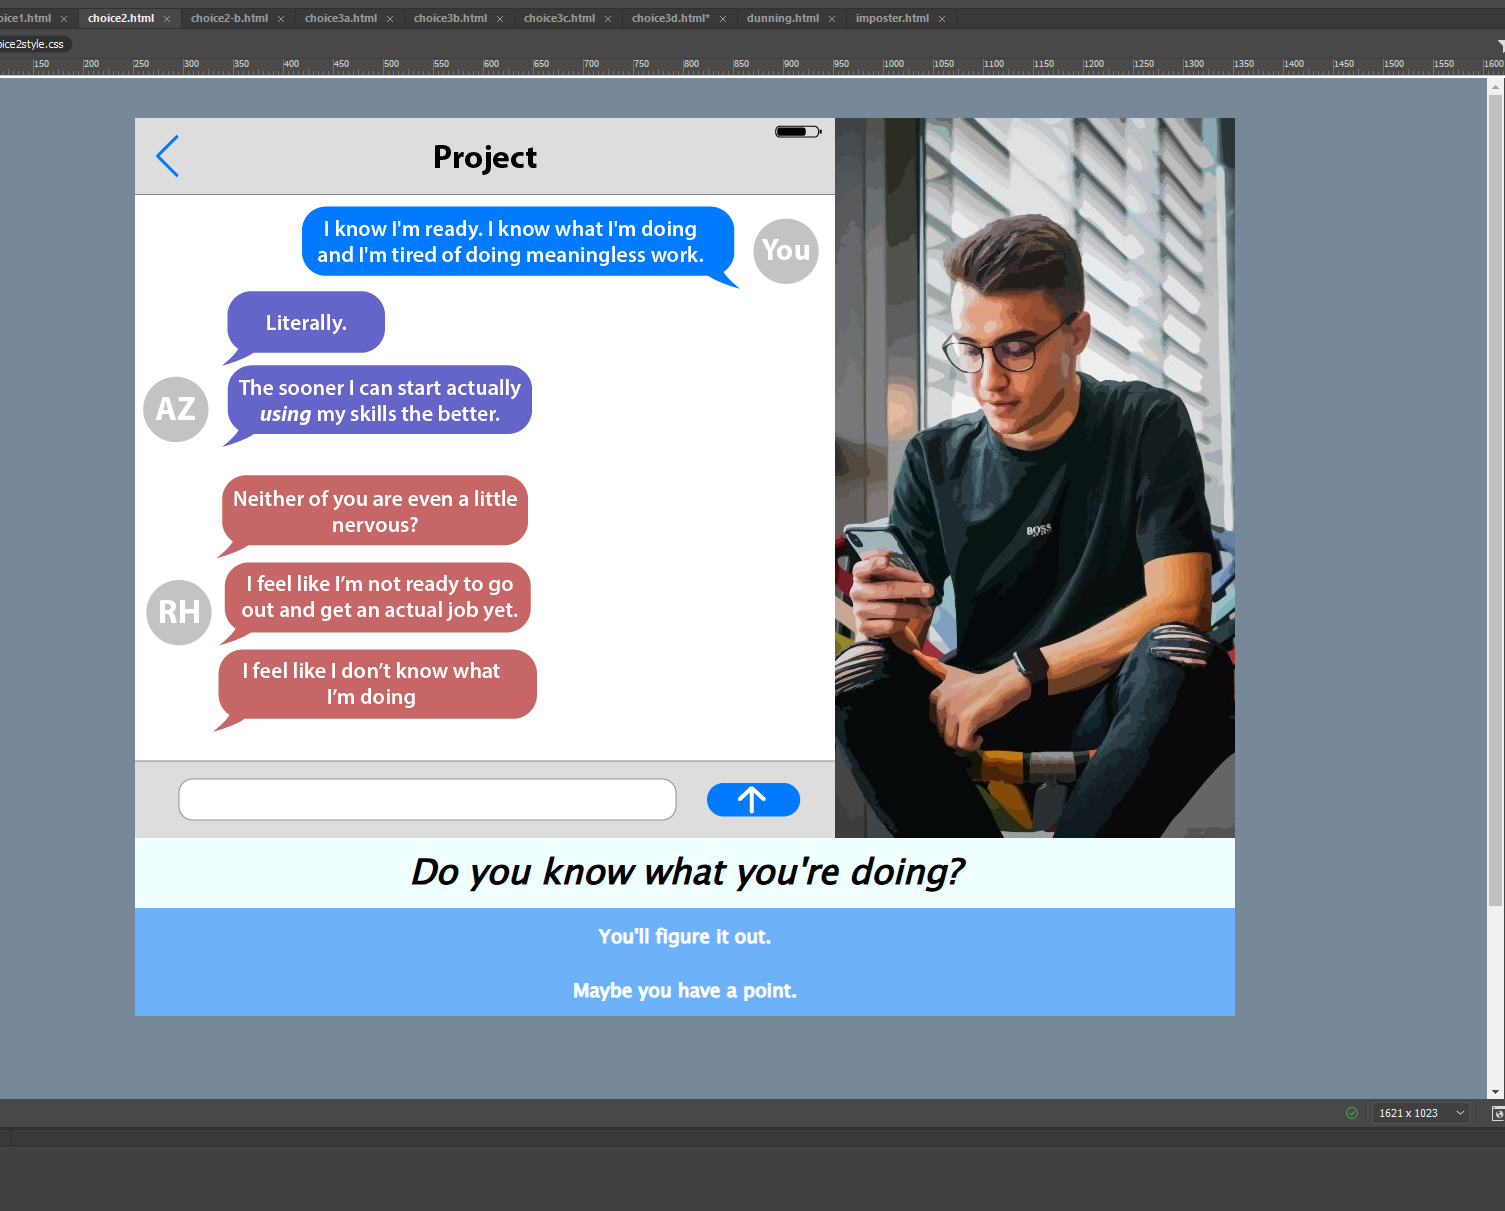1505x1211 pixels.
Task: Switch to the choice3b.html tab
Action: click(x=450, y=18)
